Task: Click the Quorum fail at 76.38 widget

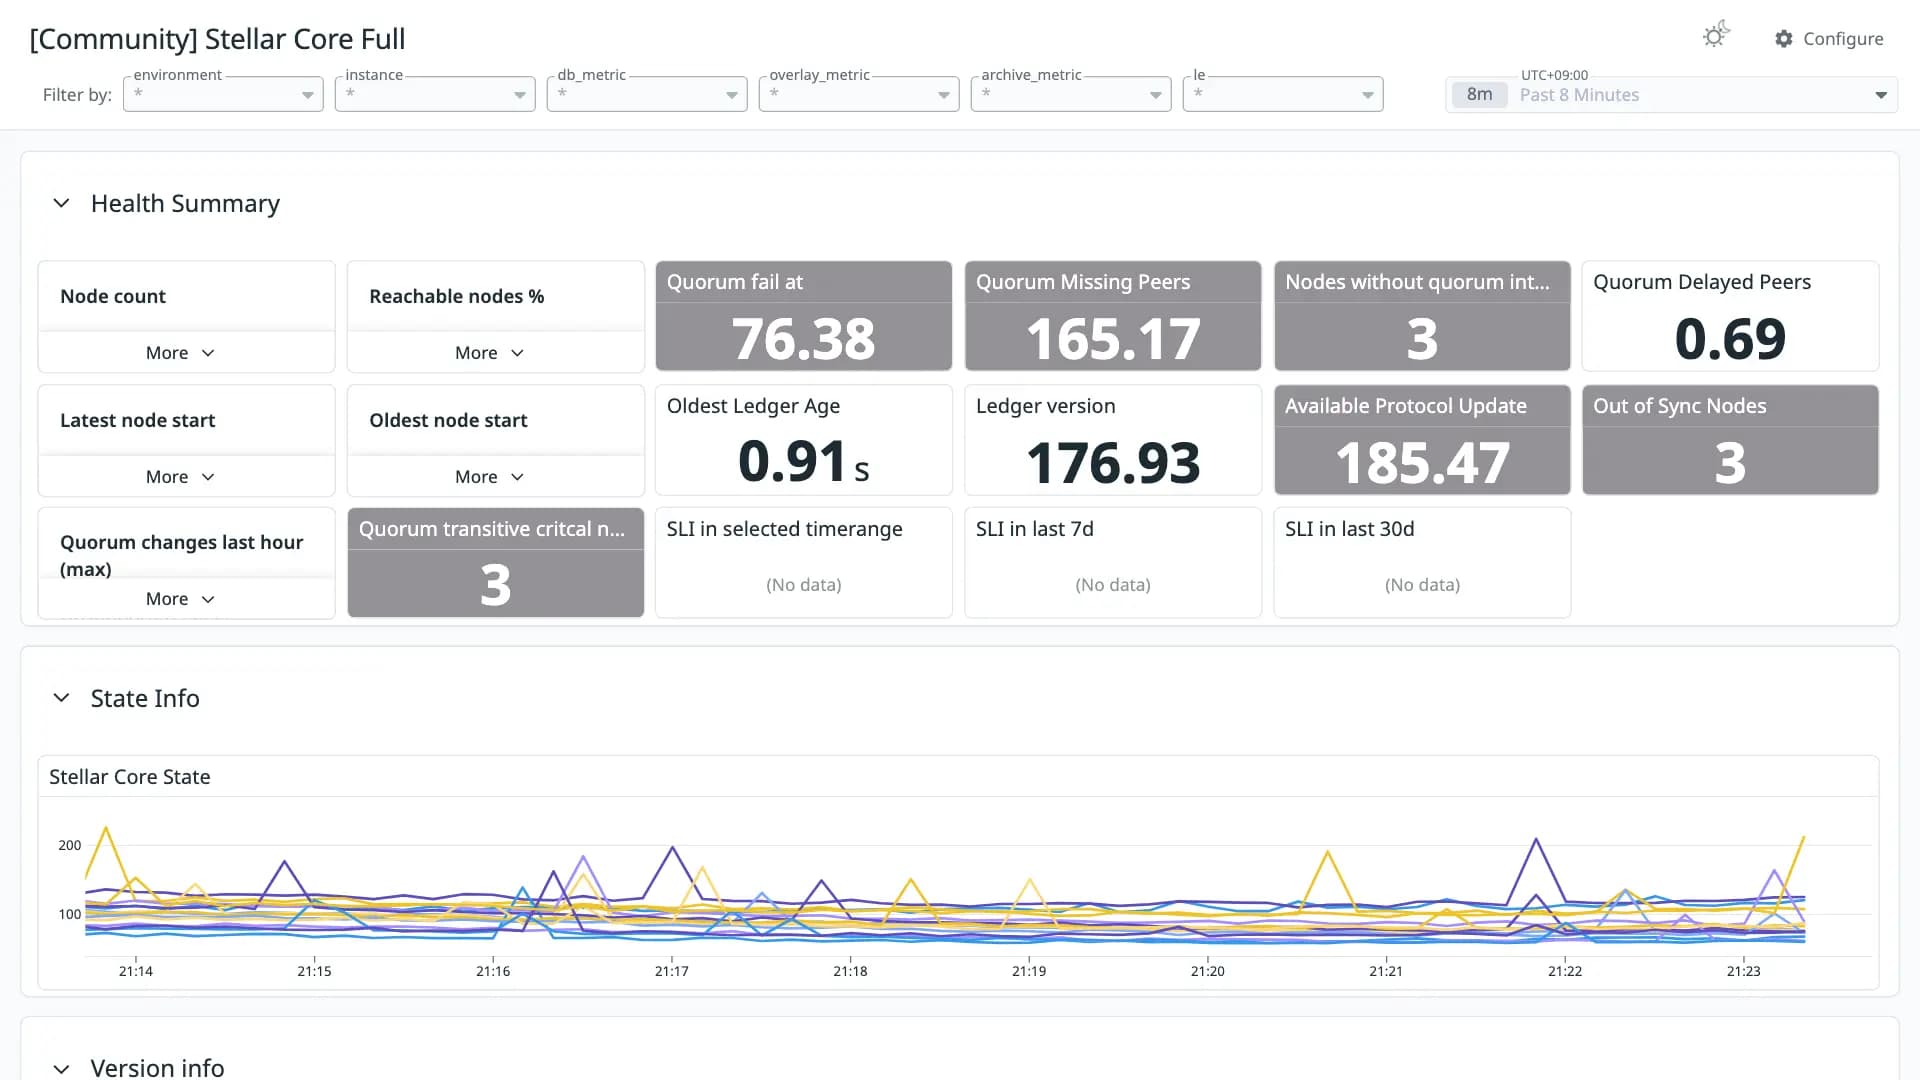Action: pyautogui.click(x=804, y=316)
